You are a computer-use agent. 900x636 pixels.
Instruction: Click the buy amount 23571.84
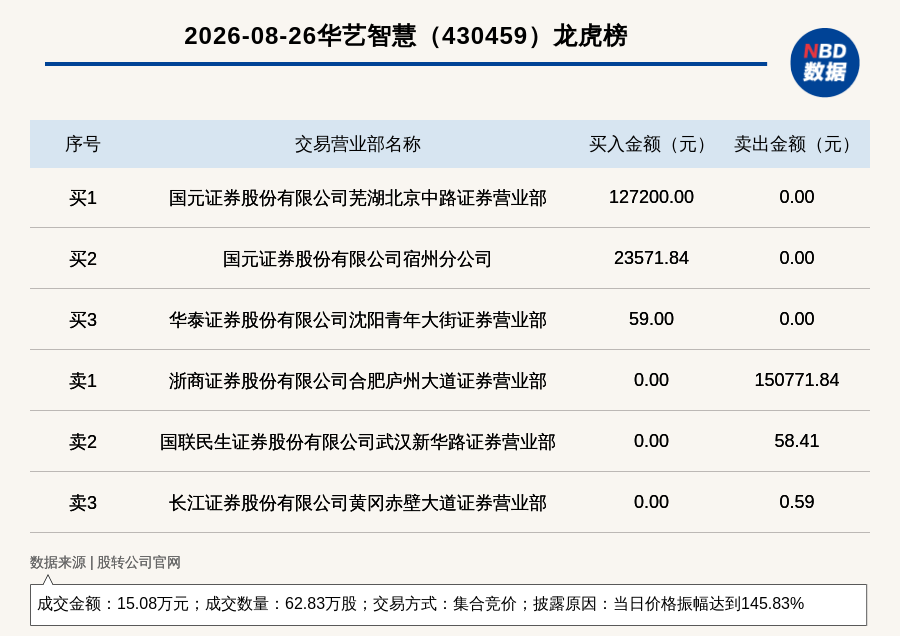(651, 258)
